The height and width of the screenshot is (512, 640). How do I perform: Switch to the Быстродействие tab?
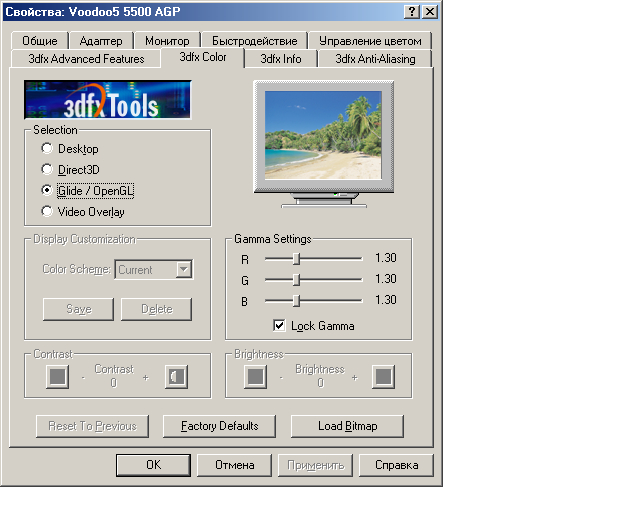point(254,41)
